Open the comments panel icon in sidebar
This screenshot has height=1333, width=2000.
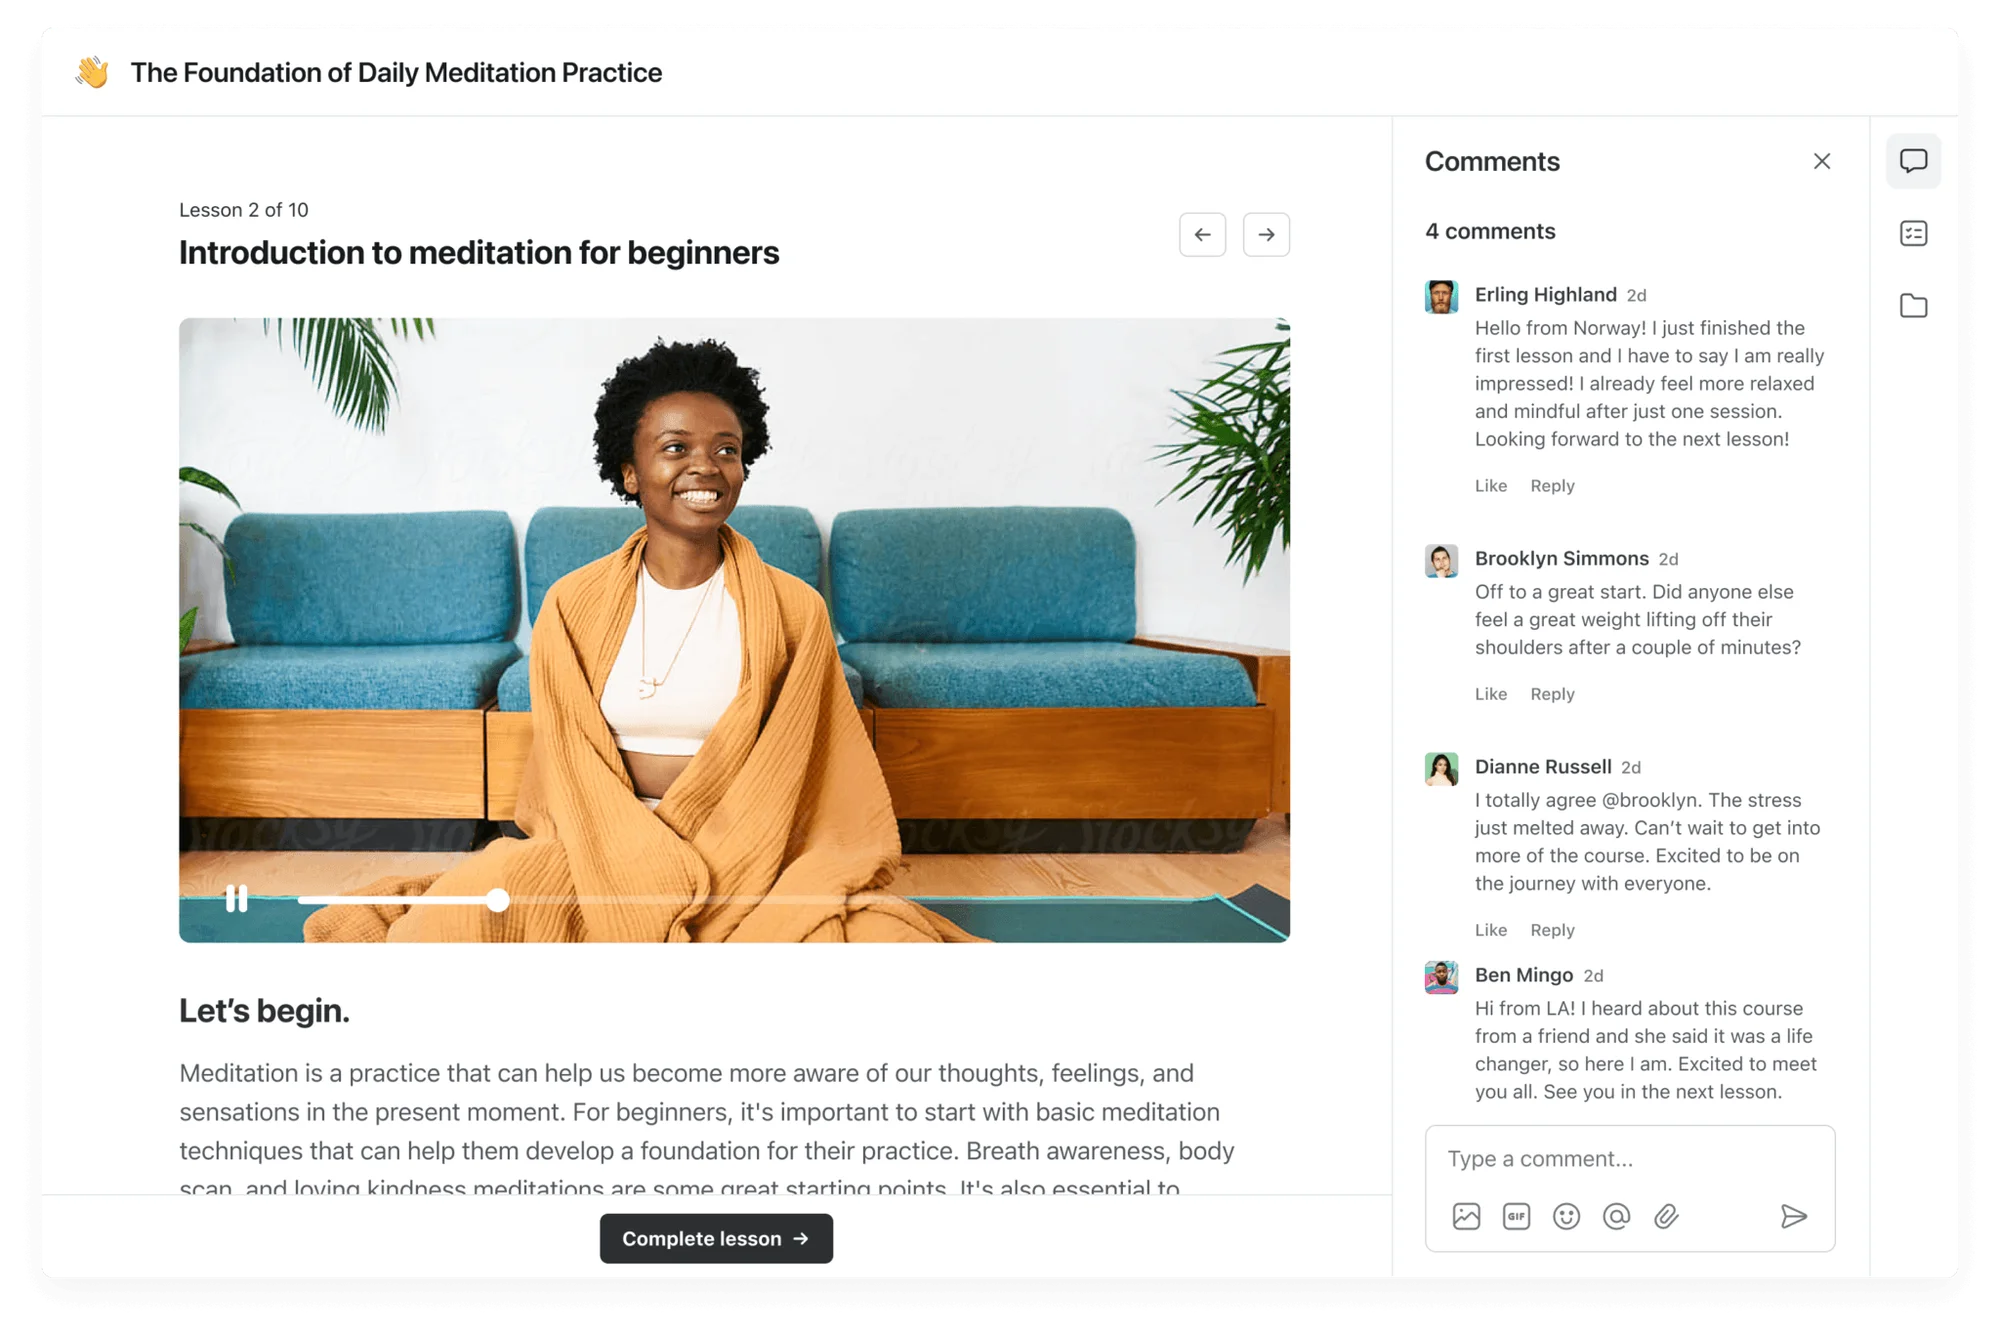pyautogui.click(x=1913, y=161)
